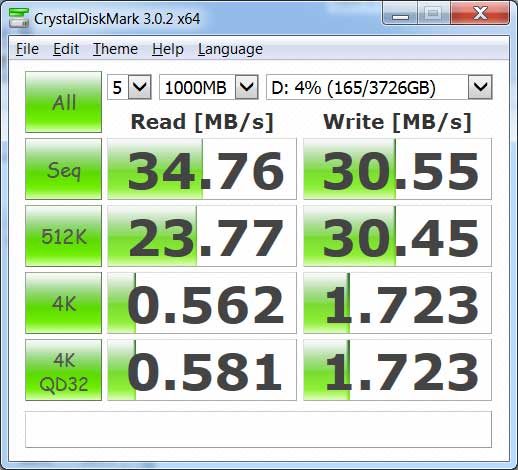Open the Help menu

(x=168, y=49)
